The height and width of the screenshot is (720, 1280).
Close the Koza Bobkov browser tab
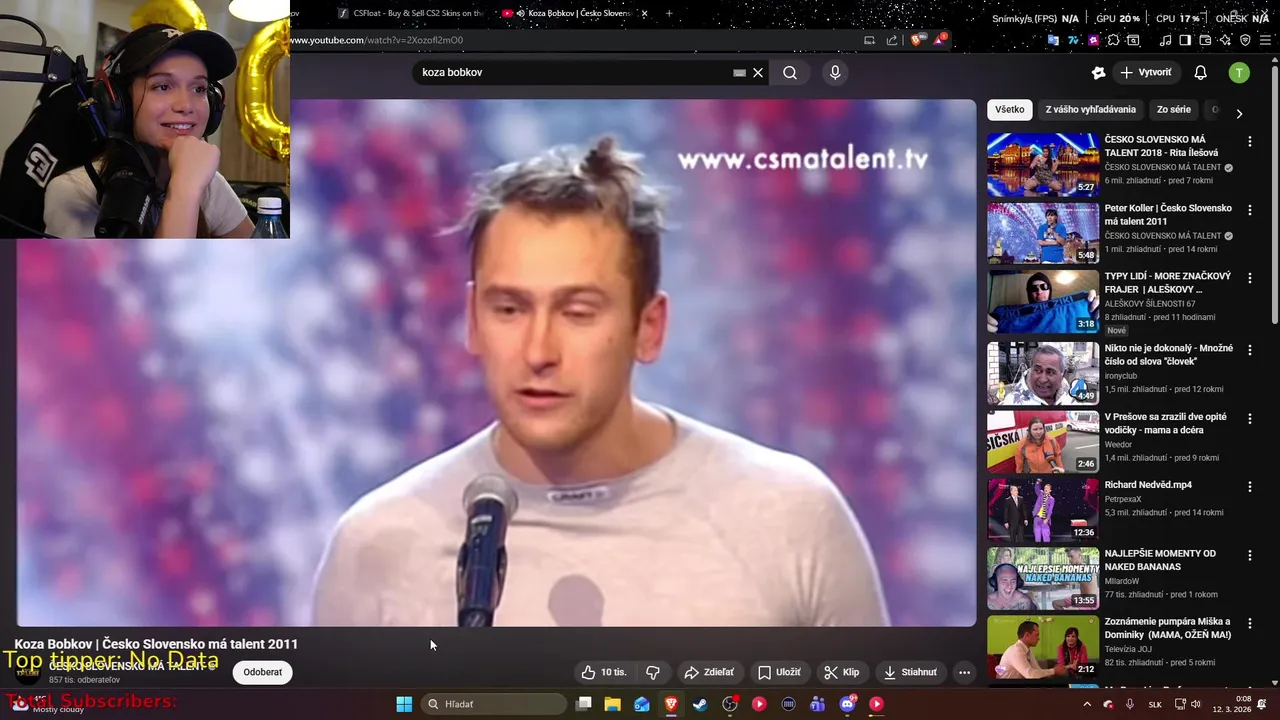[x=644, y=13]
